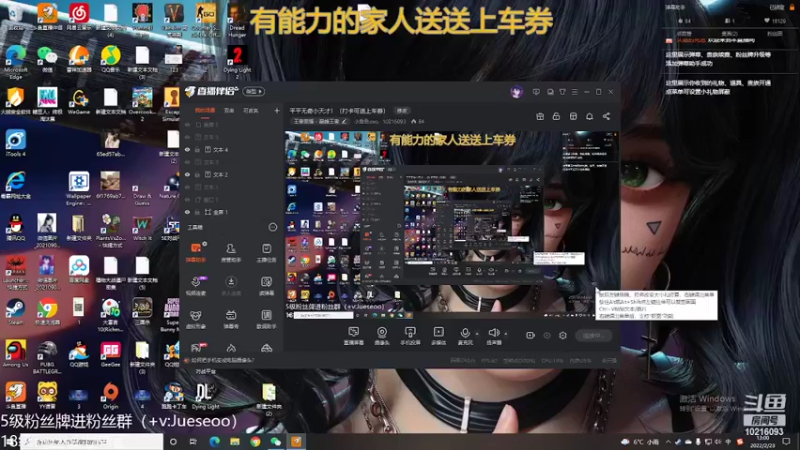Click the gift box icon beside room info
This screenshot has height=450, width=800.
pyautogui.click(x=540, y=116)
